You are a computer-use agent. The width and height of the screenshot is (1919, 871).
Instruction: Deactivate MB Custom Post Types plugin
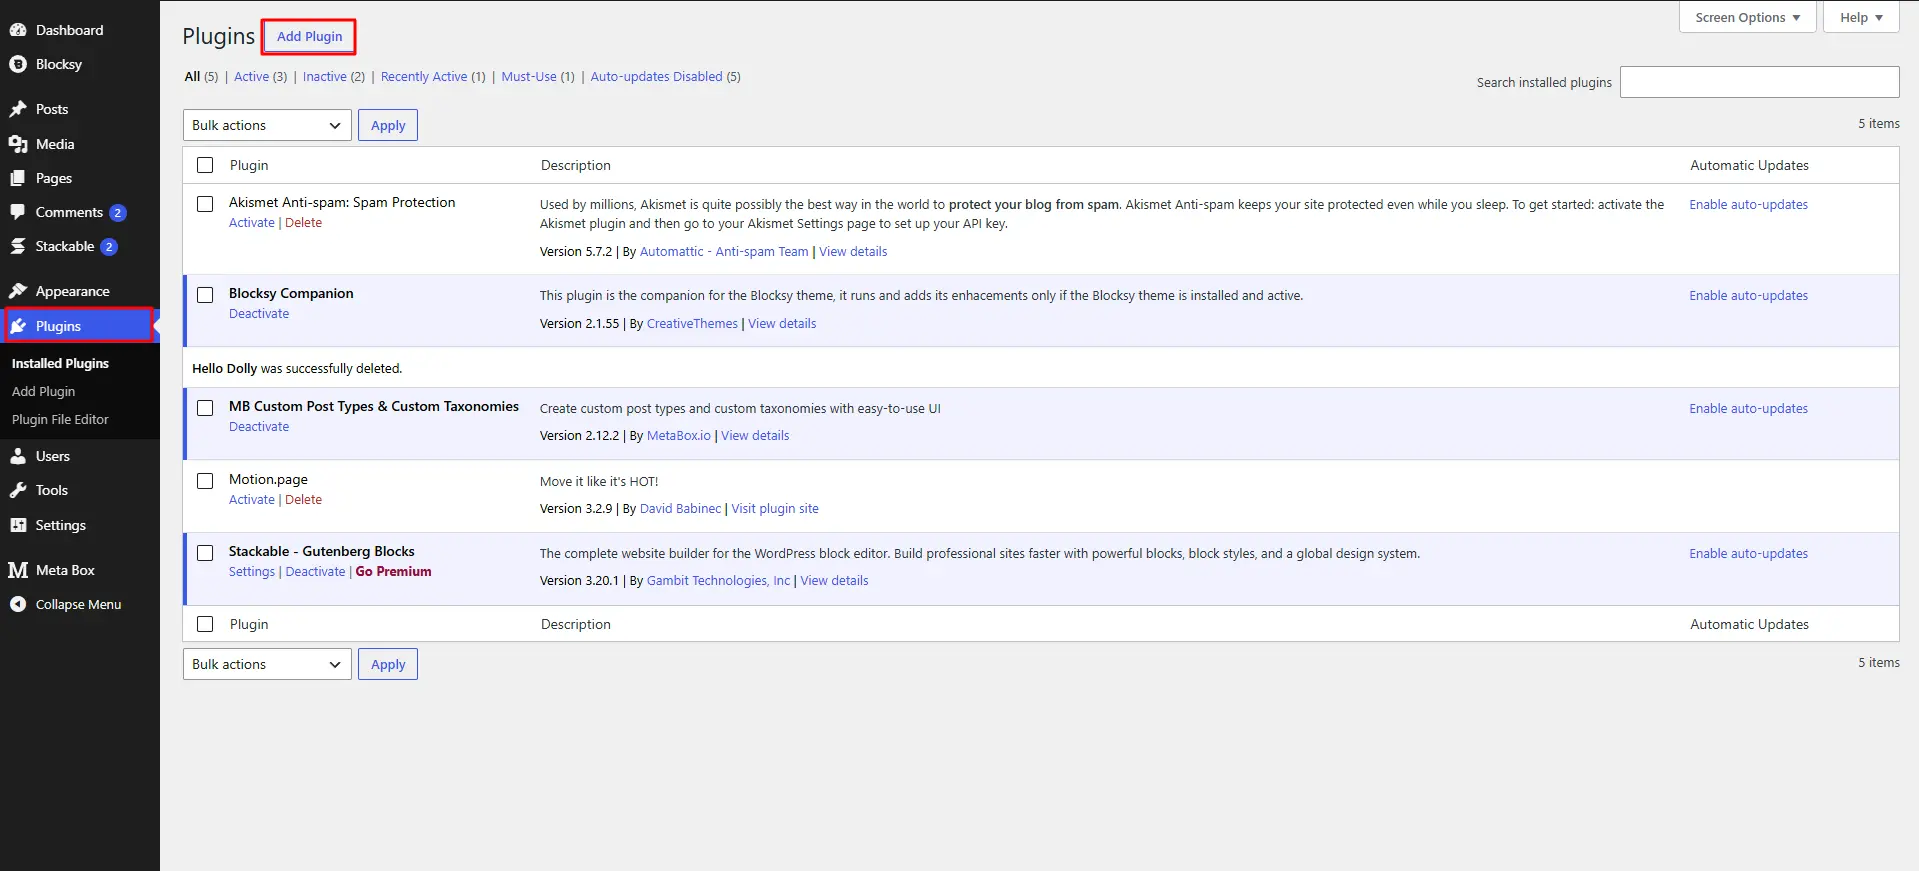coord(259,427)
